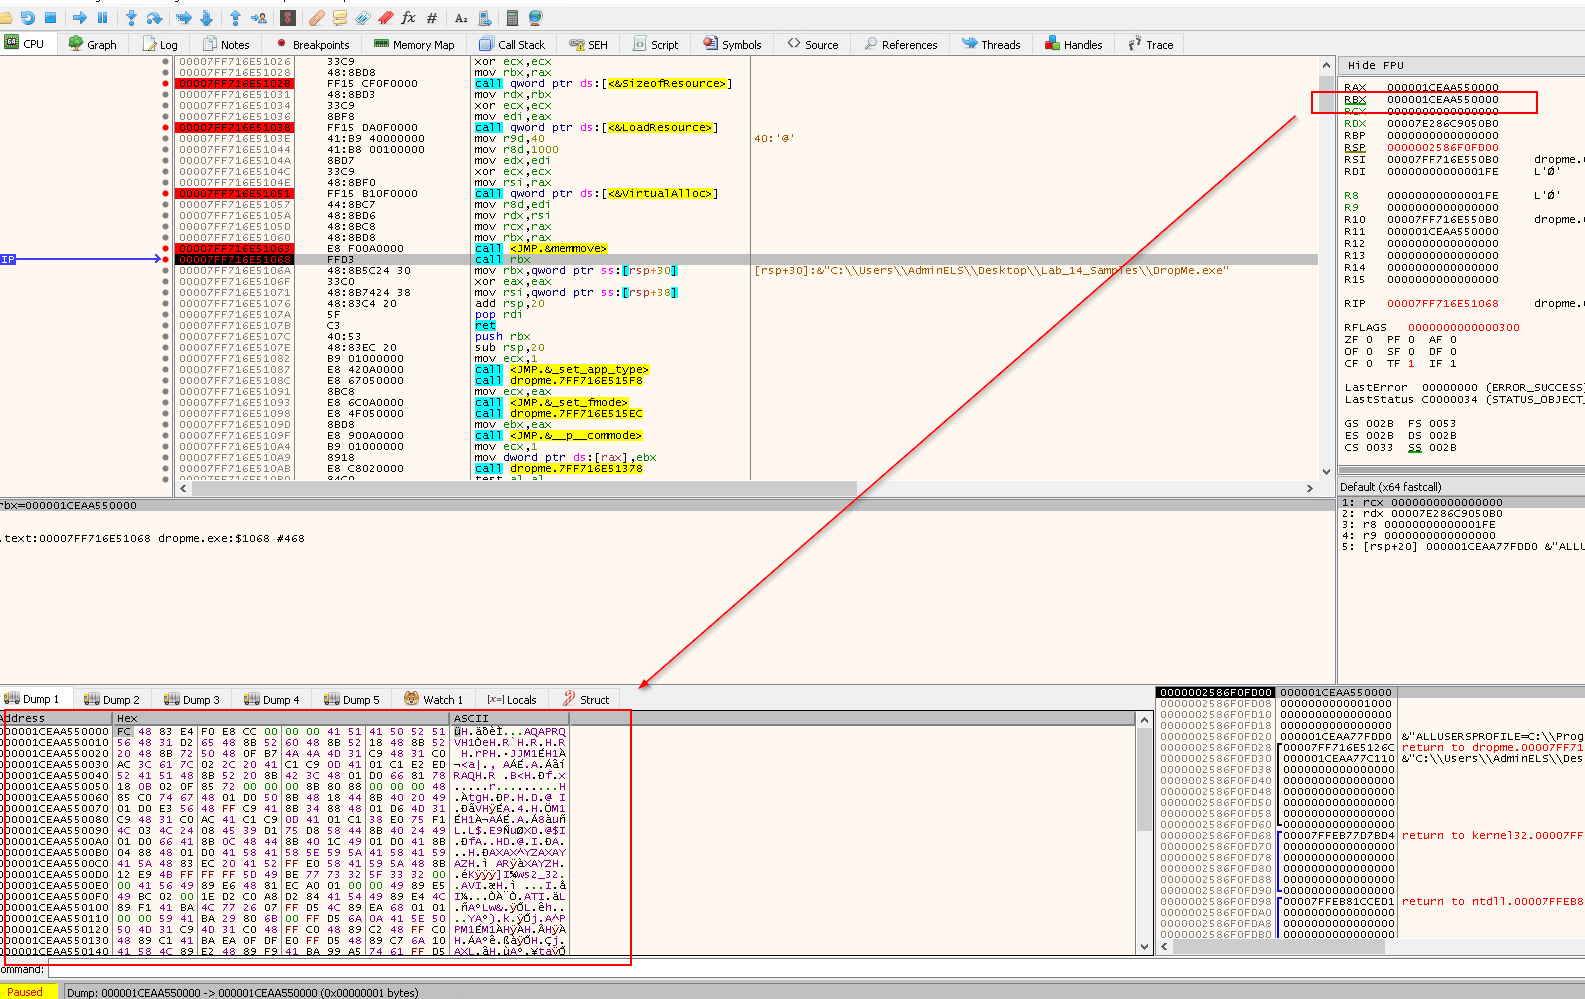Open the Bookmarks red icon
Viewport: 1585px width, 999px height.
click(x=385, y=18)
